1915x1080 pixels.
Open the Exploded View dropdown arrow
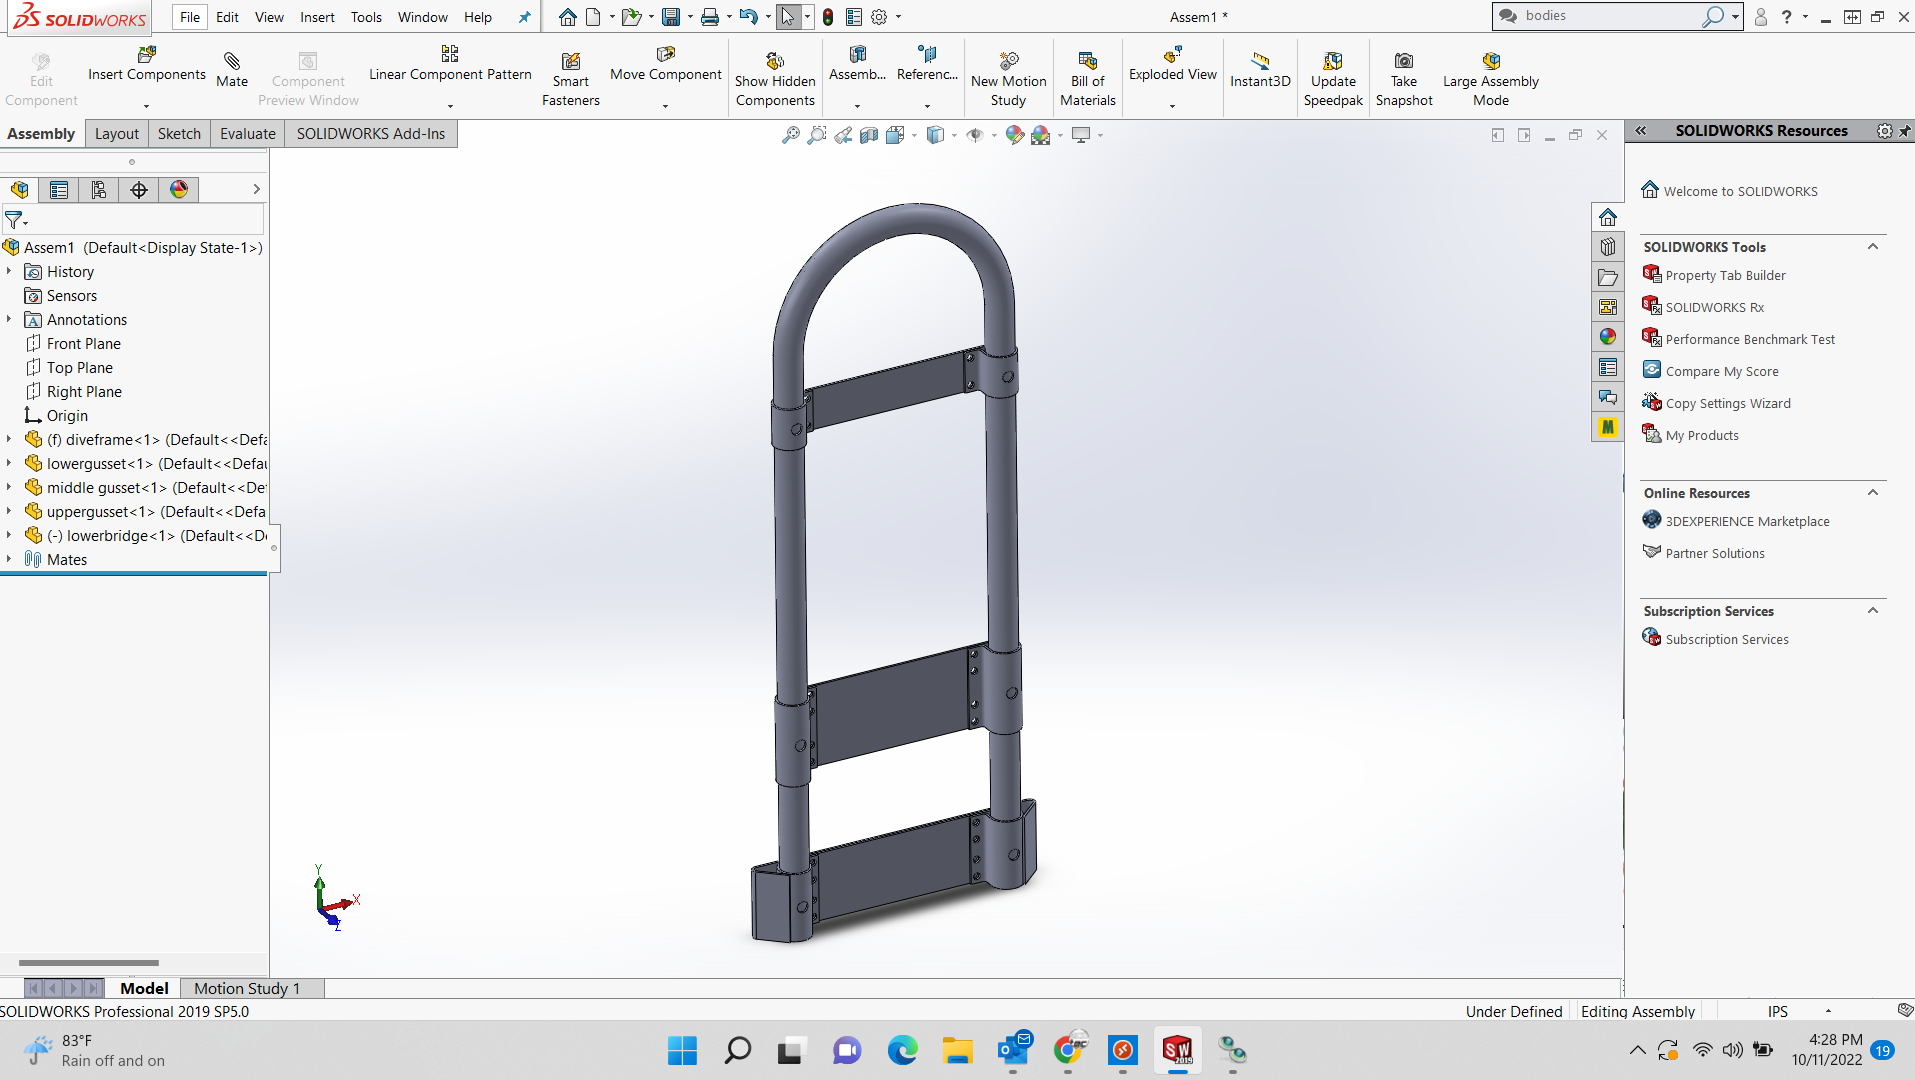[1173, 106]
